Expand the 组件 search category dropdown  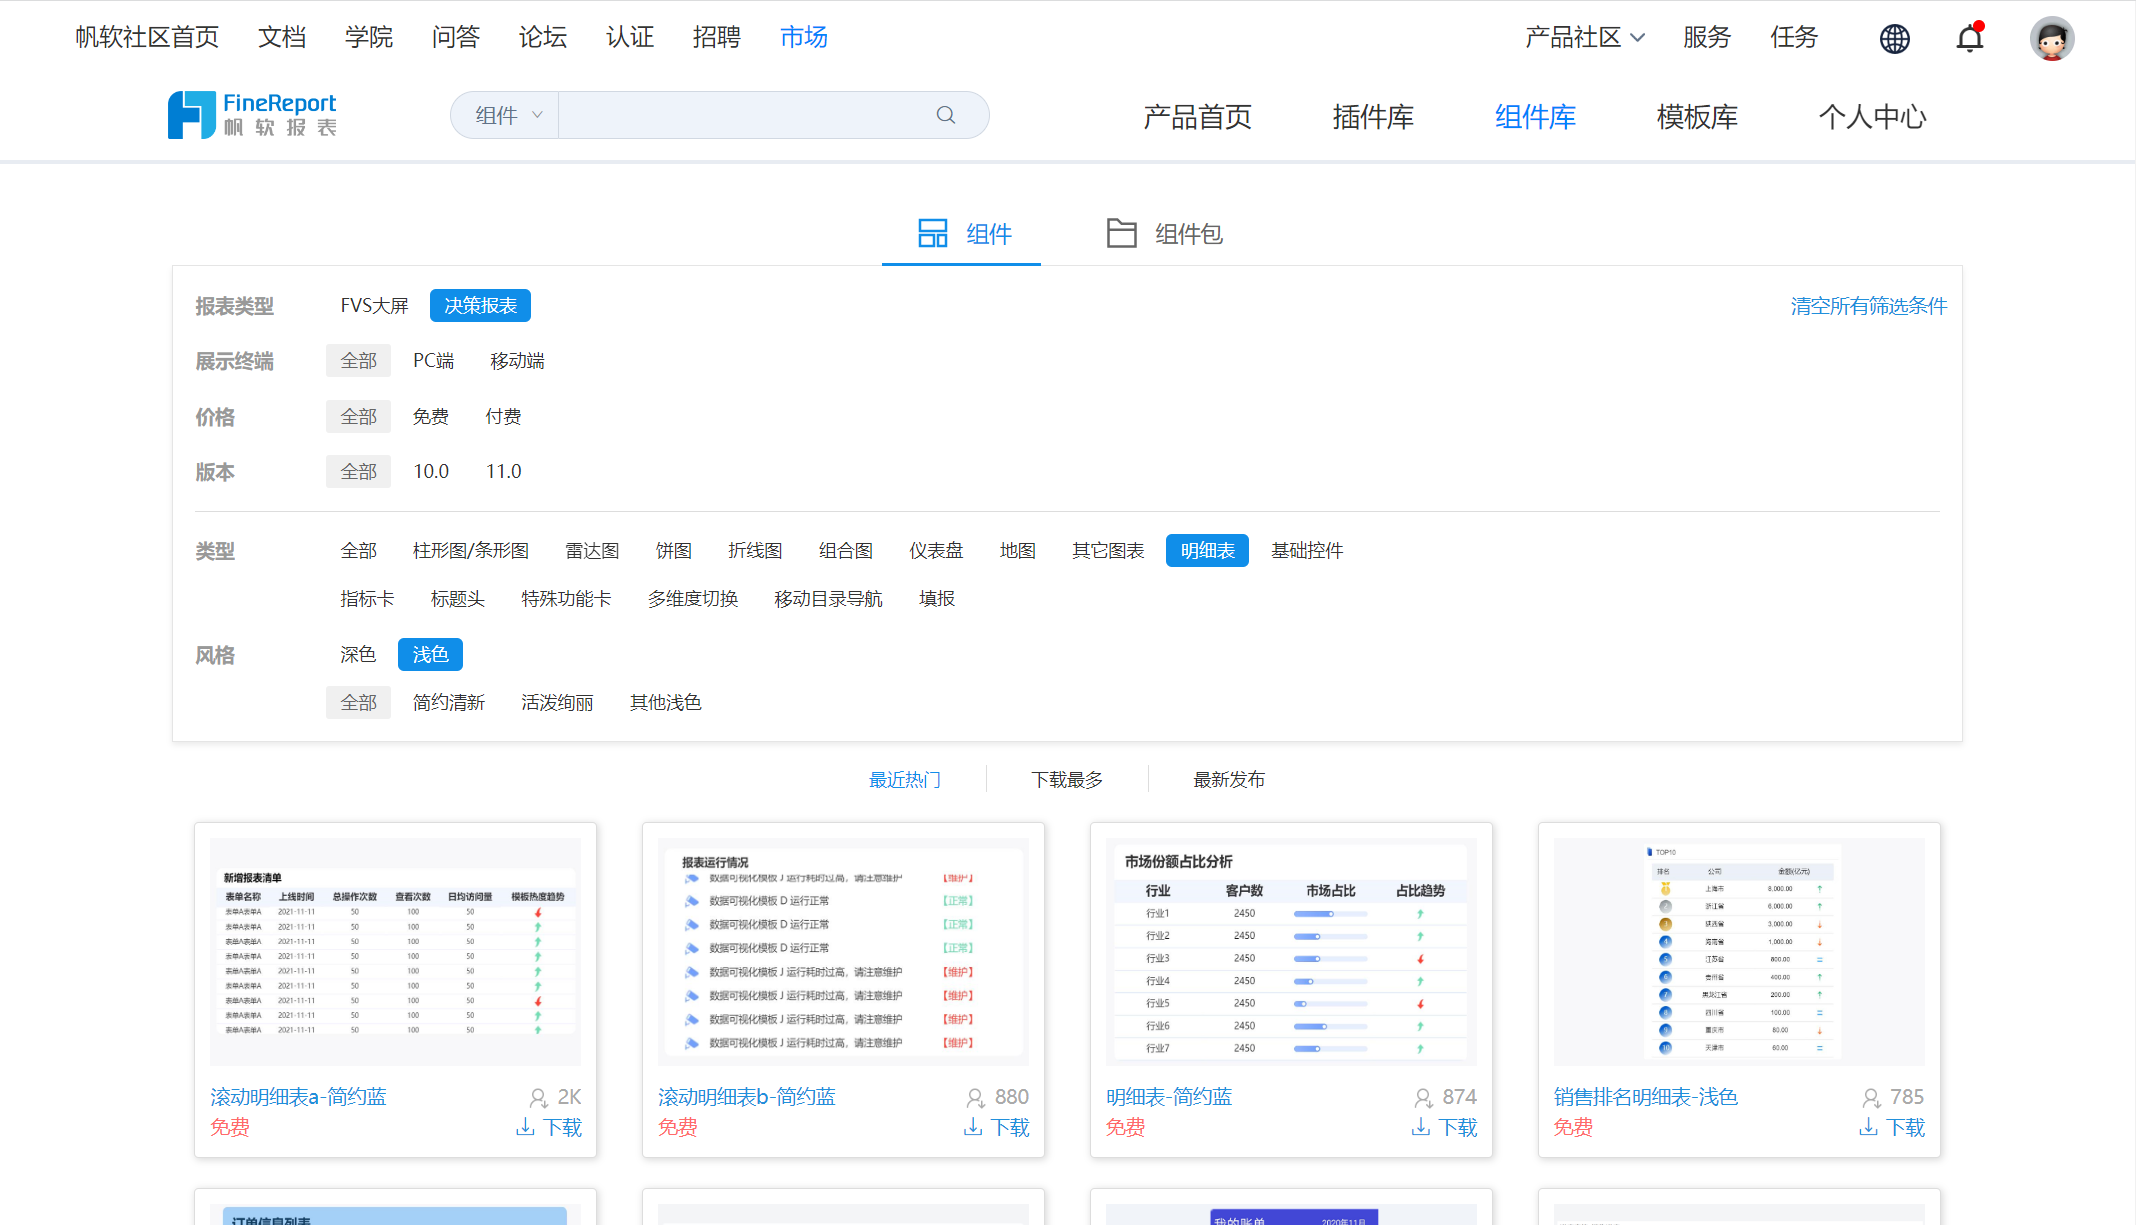[508, 115]
